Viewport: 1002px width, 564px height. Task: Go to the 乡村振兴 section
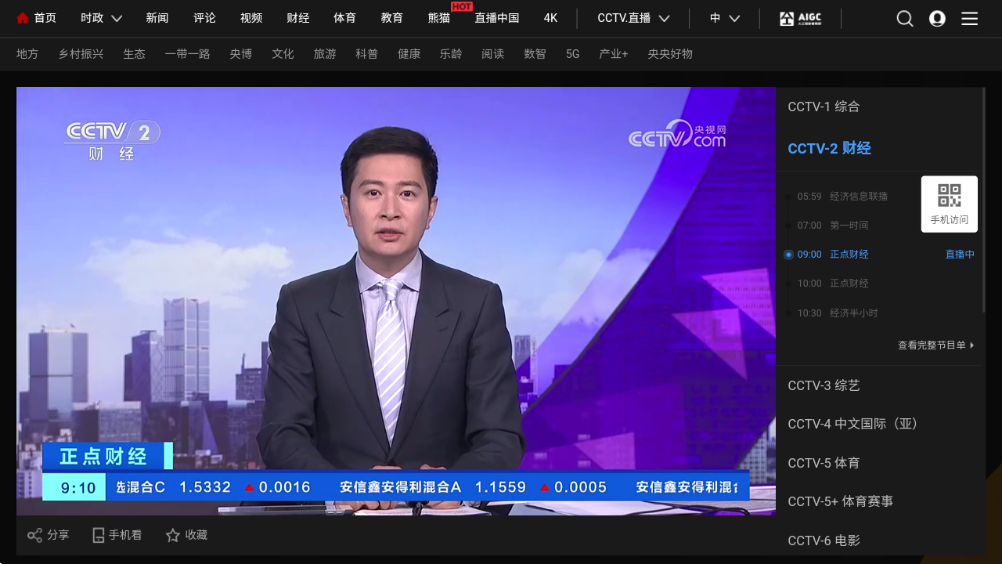coord(81,54)
